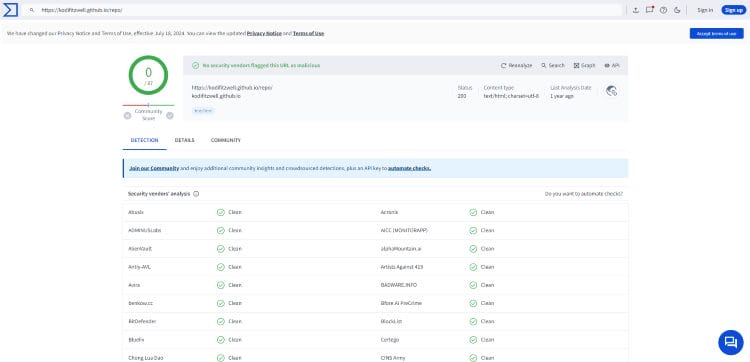Switch to the COMMUNITY tab
This screenshot has height=362, width=750.
pos(226,140)
